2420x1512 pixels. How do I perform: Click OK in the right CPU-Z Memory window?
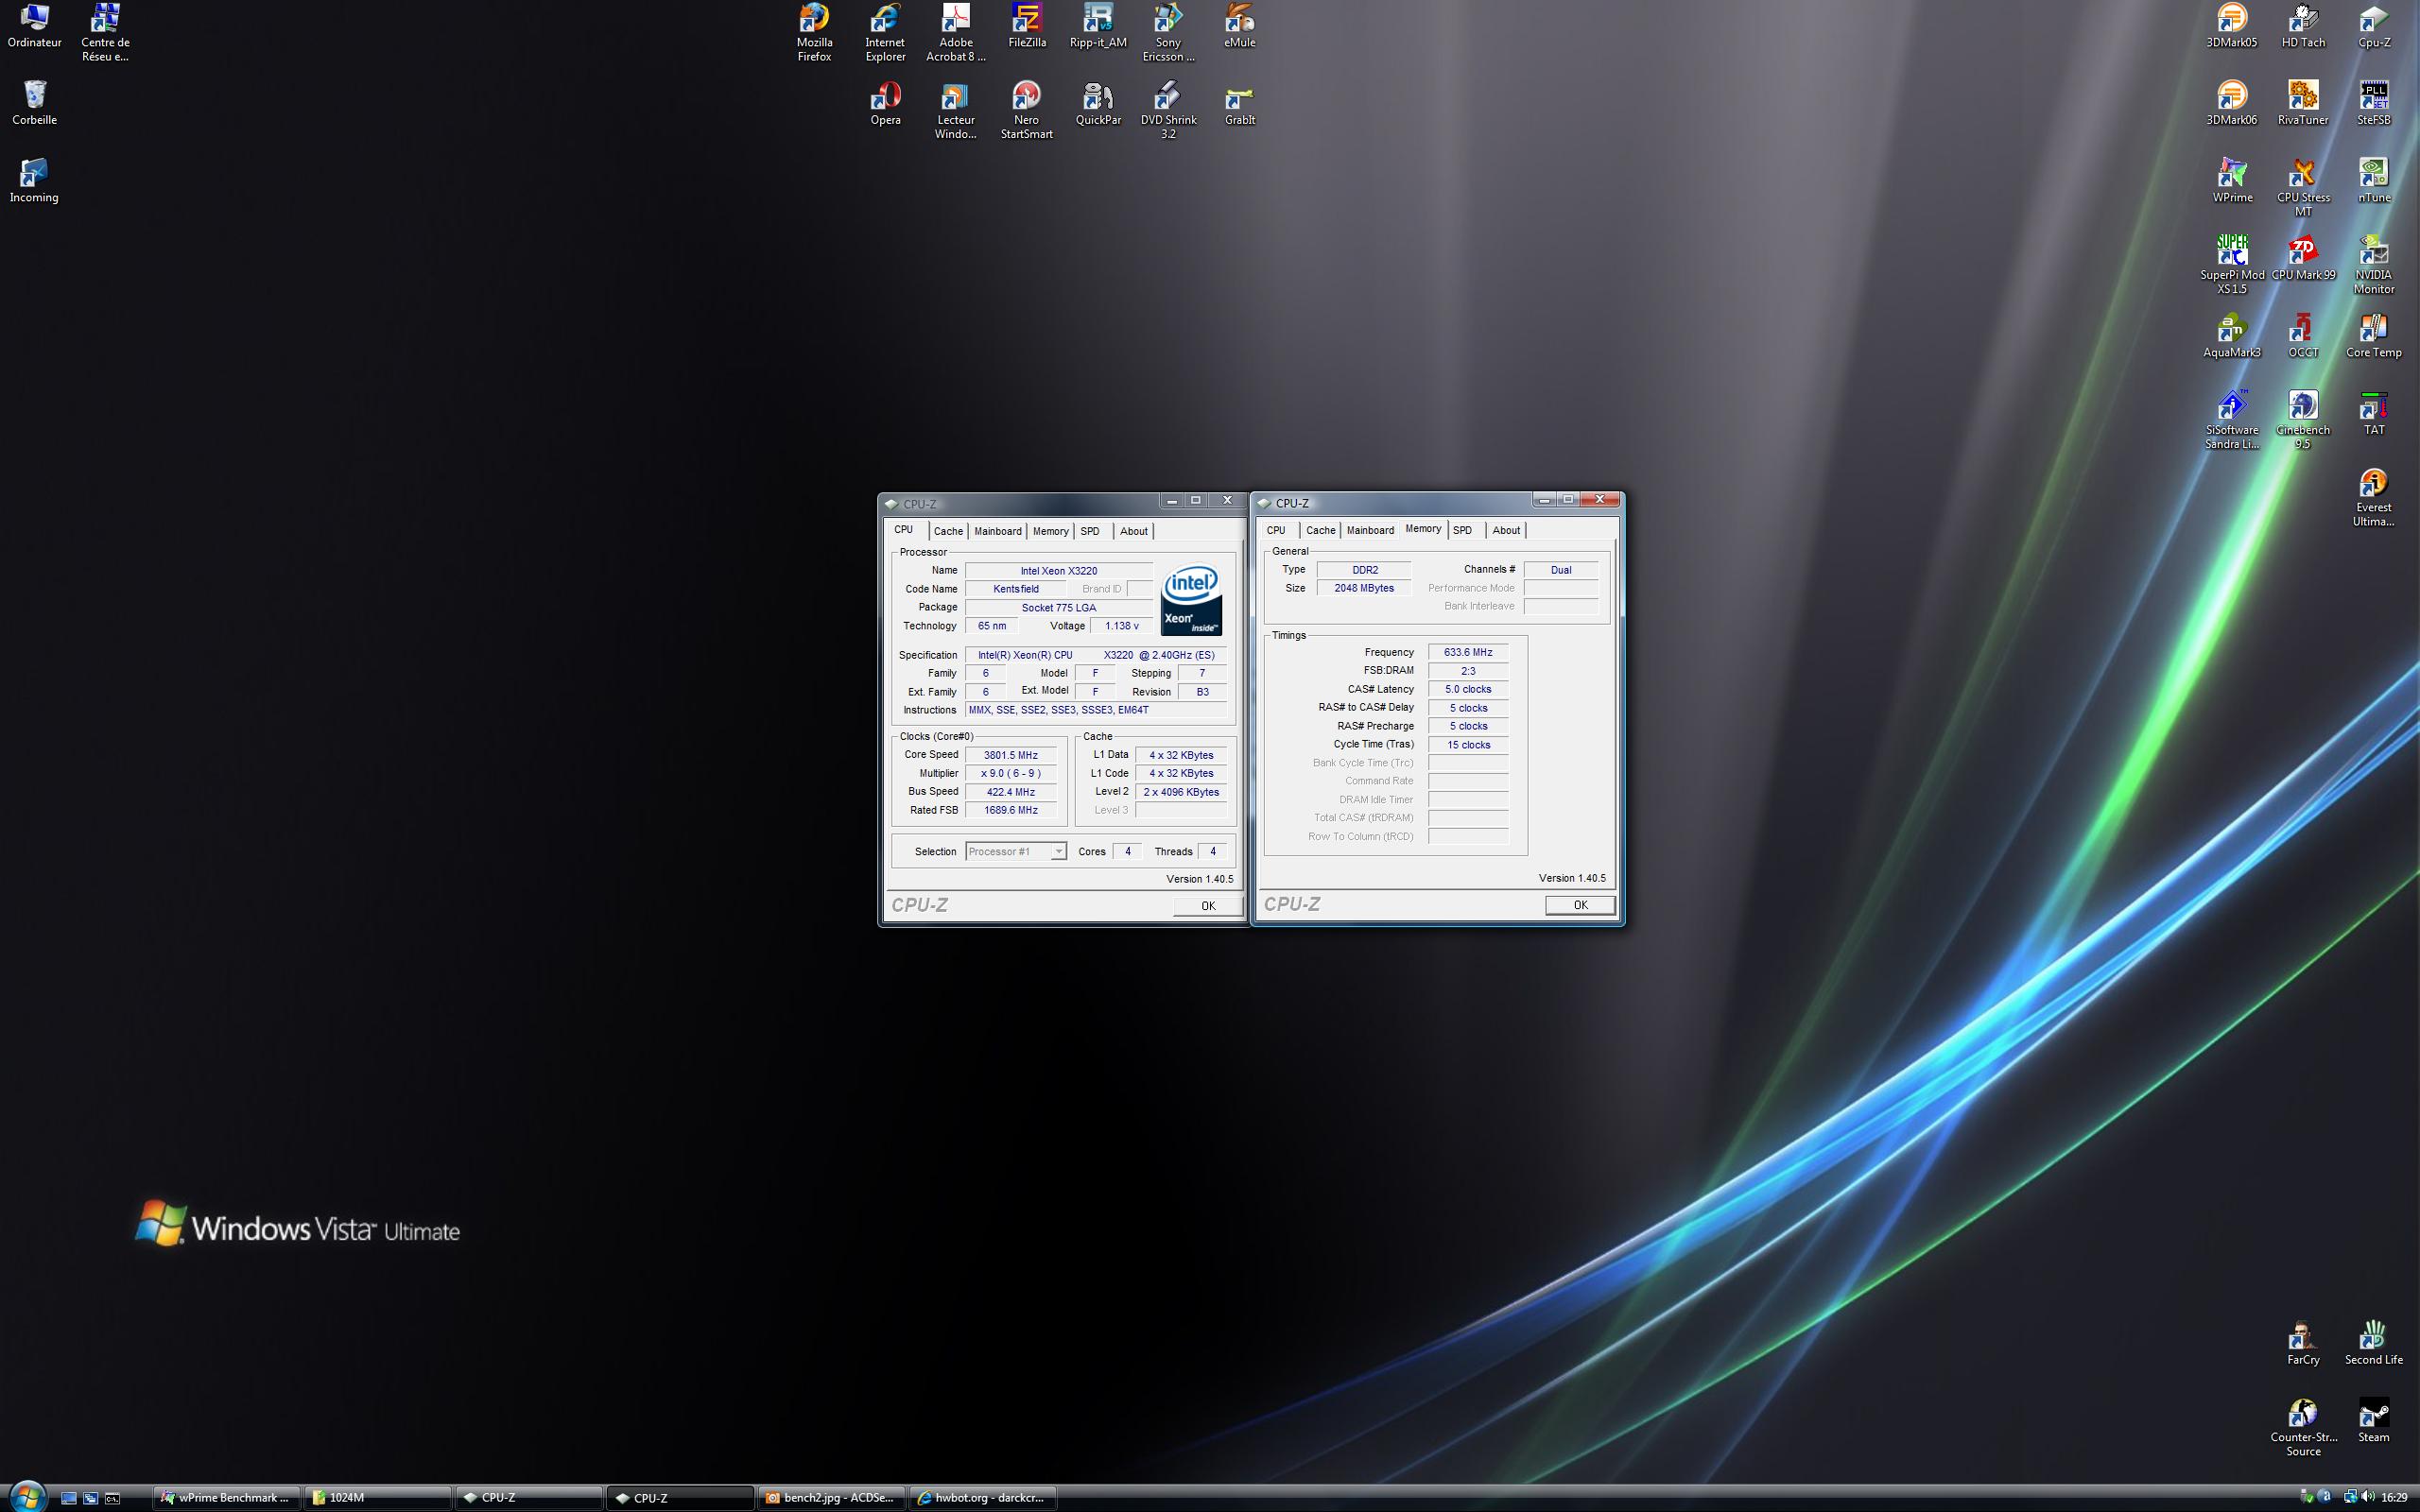(x=1580, y=904)
